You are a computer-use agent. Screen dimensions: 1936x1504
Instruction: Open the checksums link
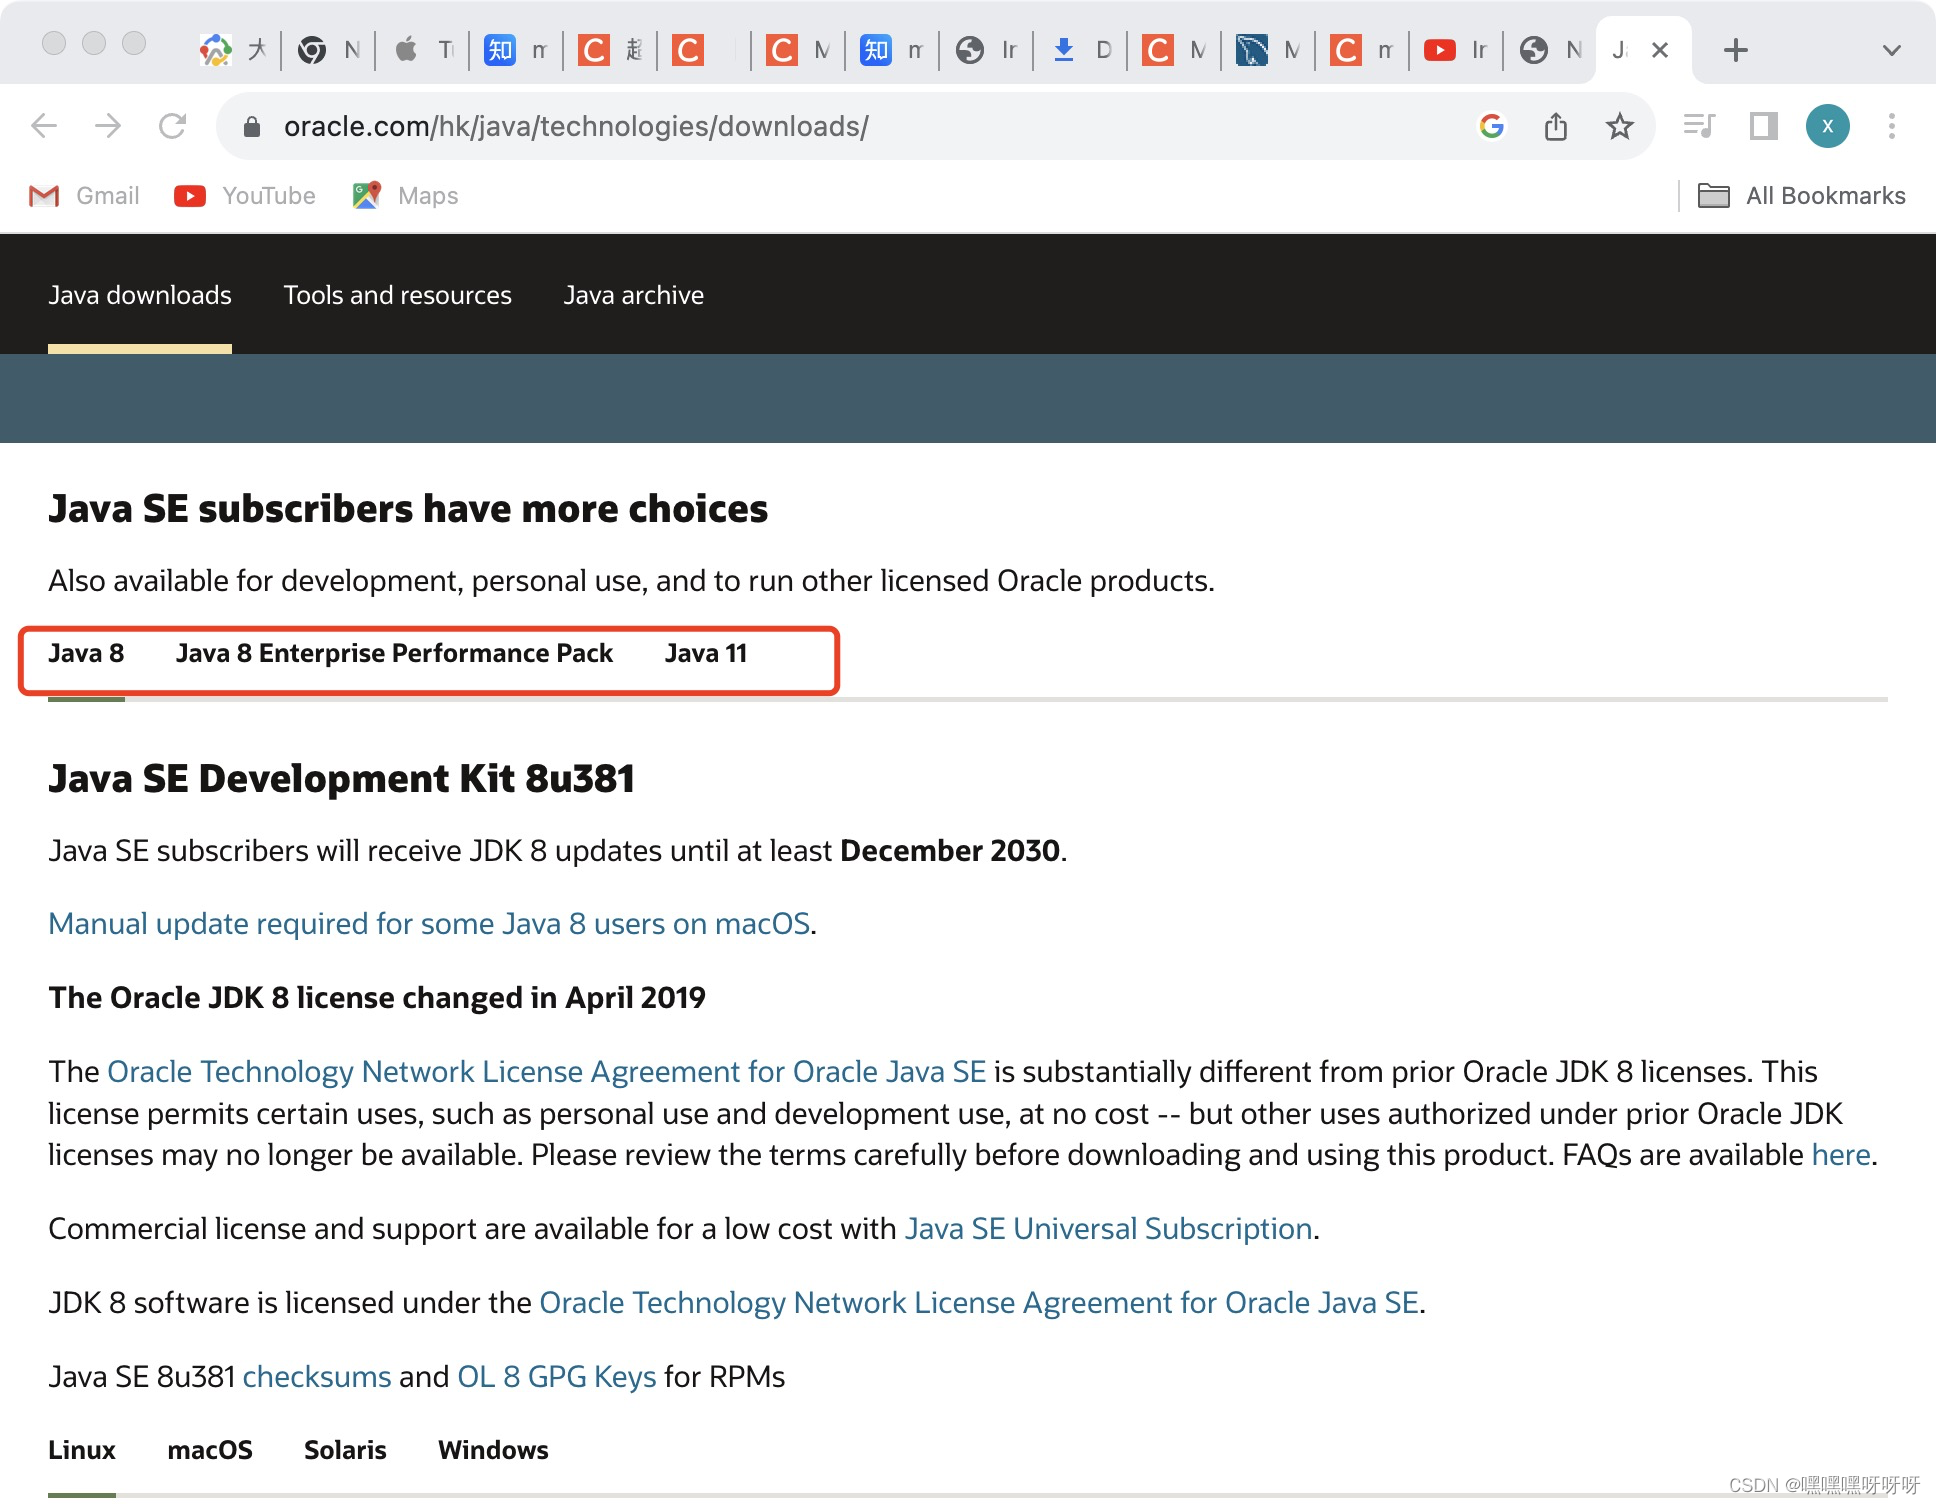(316, 1376)
